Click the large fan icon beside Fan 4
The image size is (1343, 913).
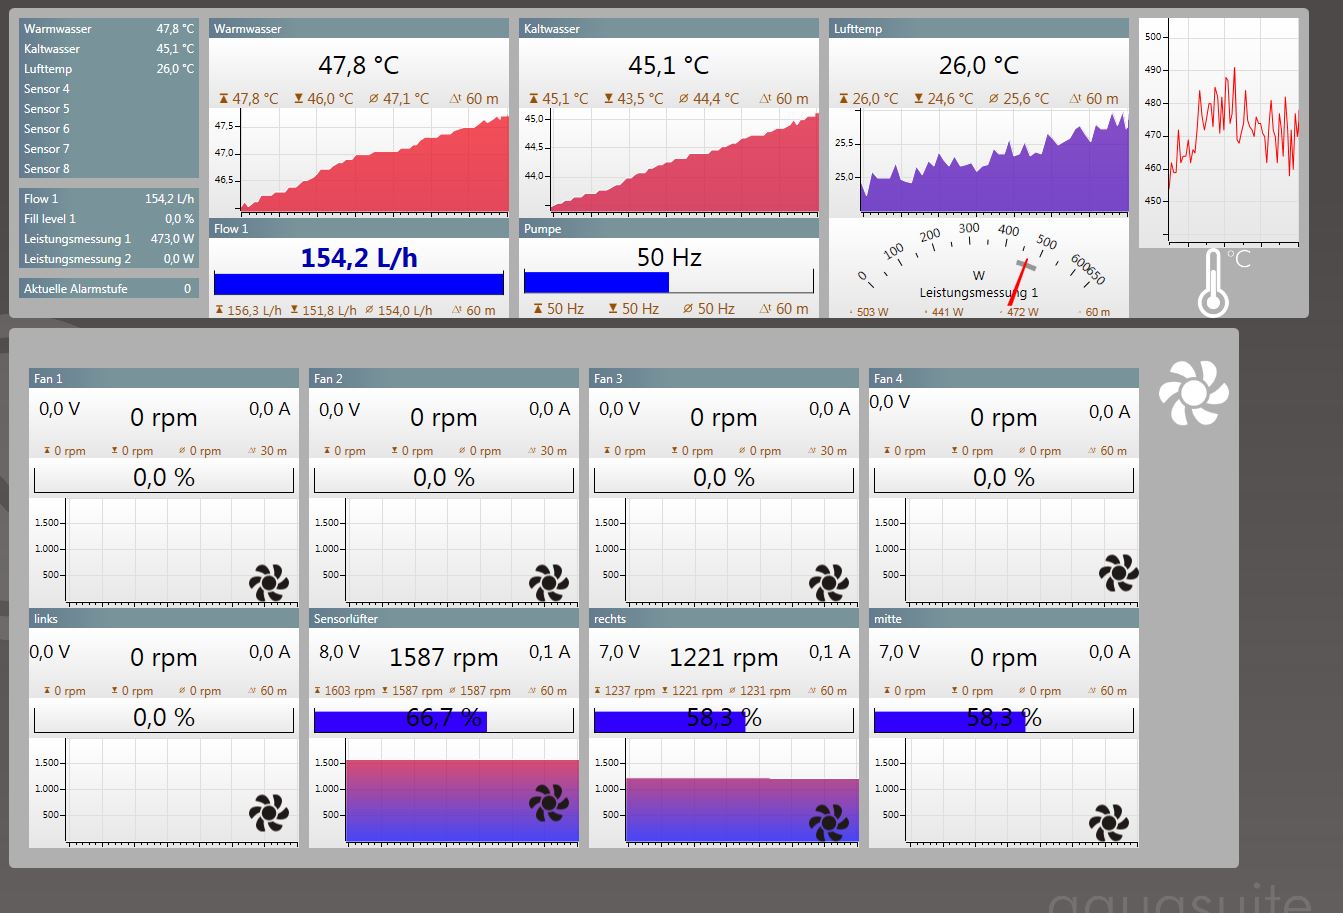tap(1194, 393)
